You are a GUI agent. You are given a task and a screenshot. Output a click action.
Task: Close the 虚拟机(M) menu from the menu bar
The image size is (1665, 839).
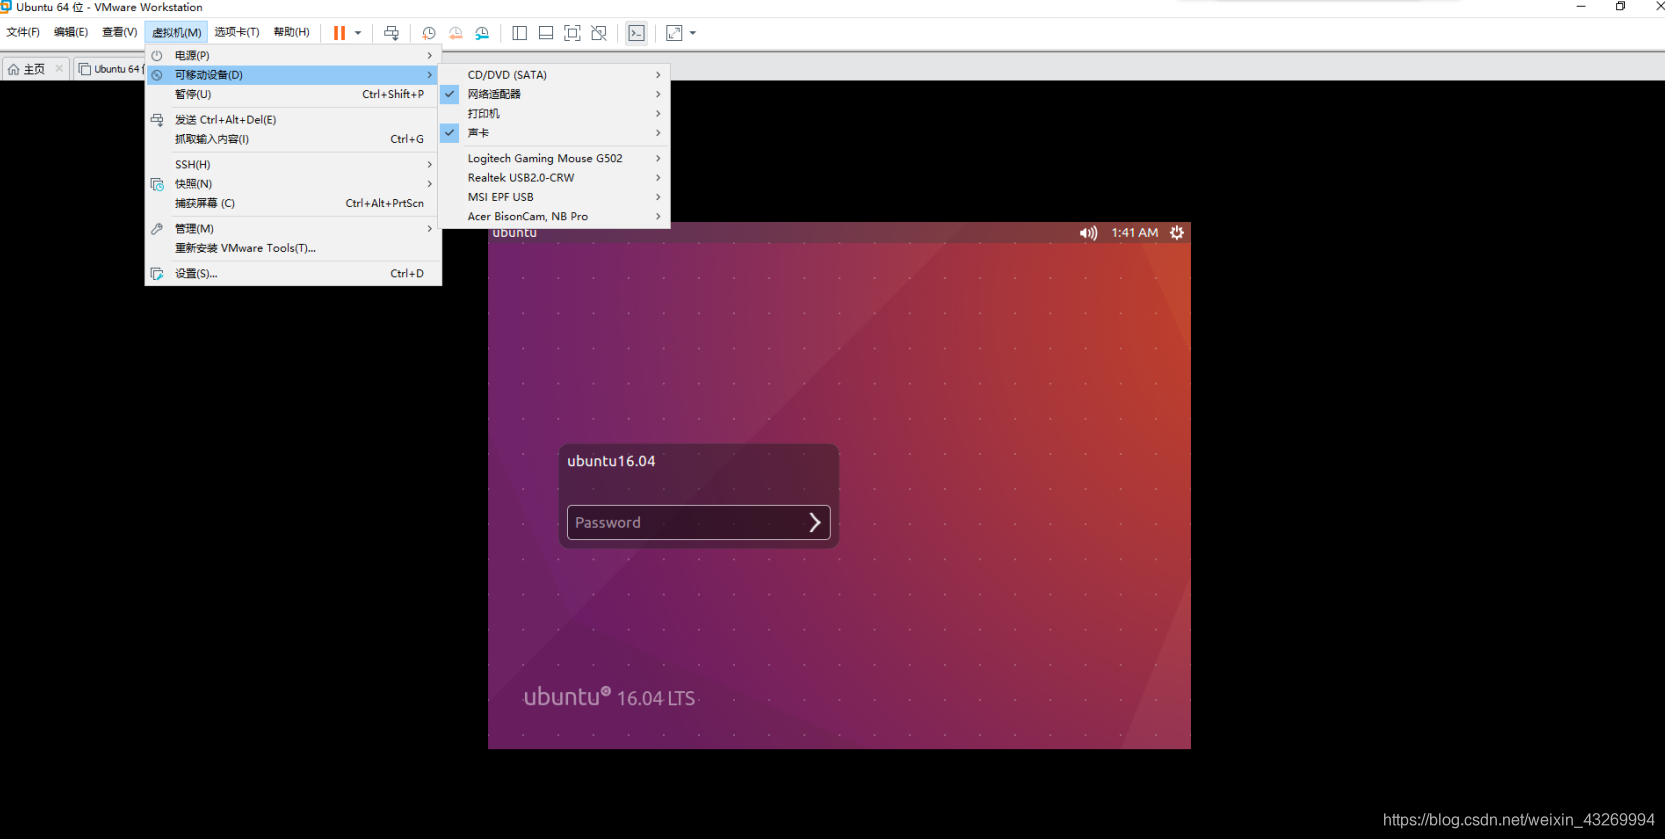[177, 32]
